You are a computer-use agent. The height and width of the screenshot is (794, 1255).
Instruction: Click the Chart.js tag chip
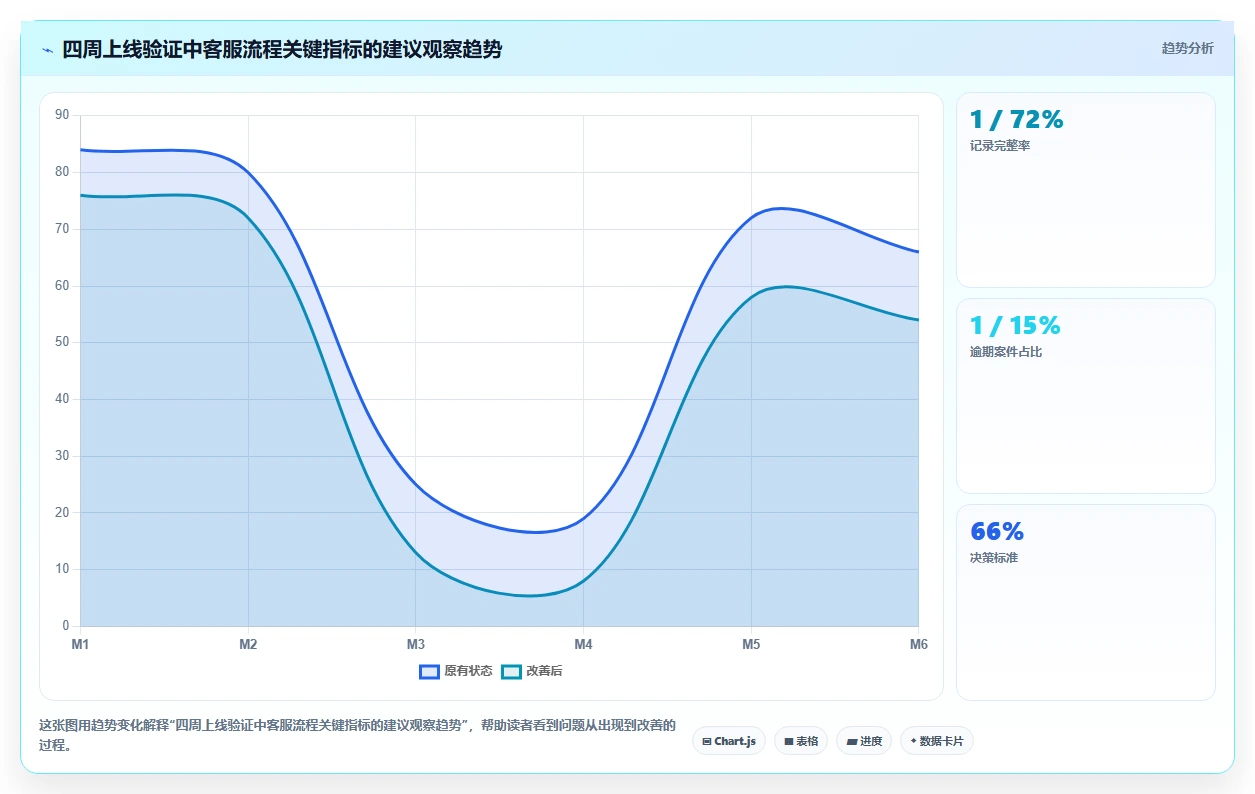point(729,741)
